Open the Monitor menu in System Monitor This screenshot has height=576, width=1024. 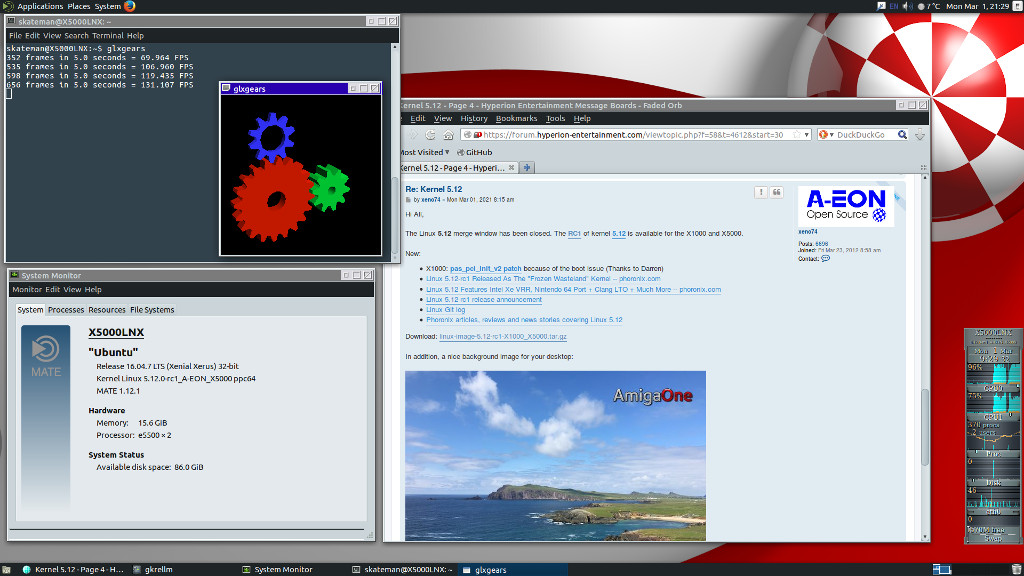pyautogui.click(x=27, y=289)
